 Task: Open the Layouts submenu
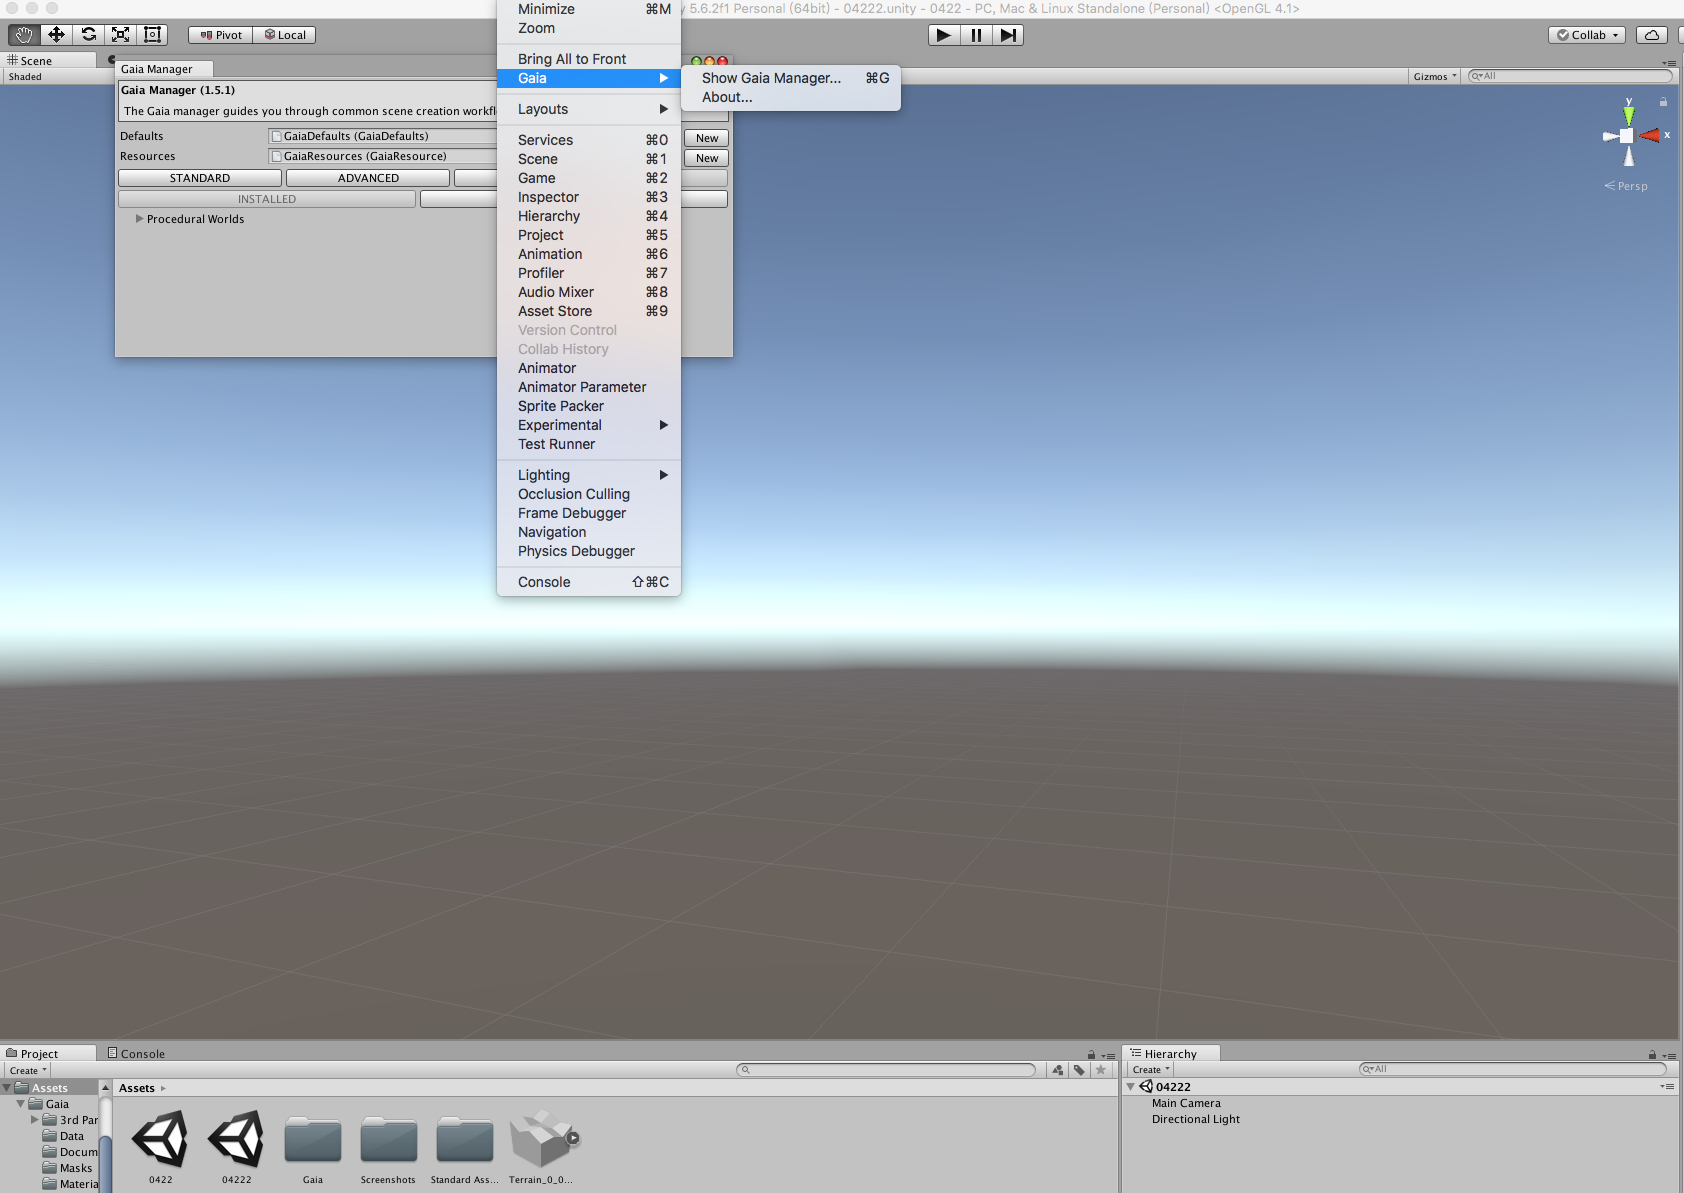pos(589,109)
